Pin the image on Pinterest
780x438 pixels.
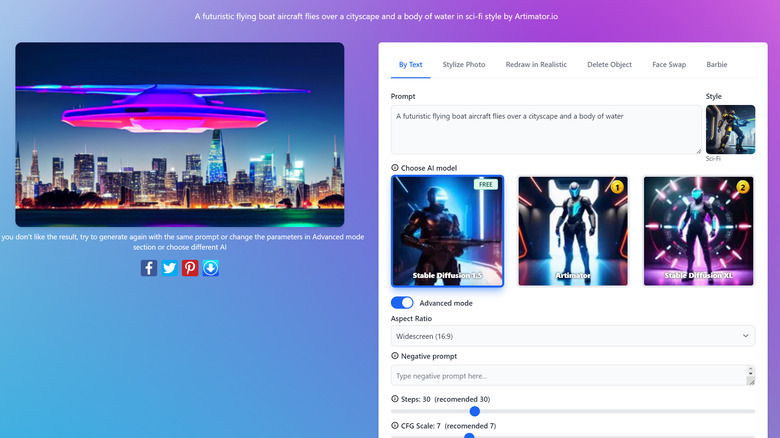pyautogui.click(x=190, y=268)
